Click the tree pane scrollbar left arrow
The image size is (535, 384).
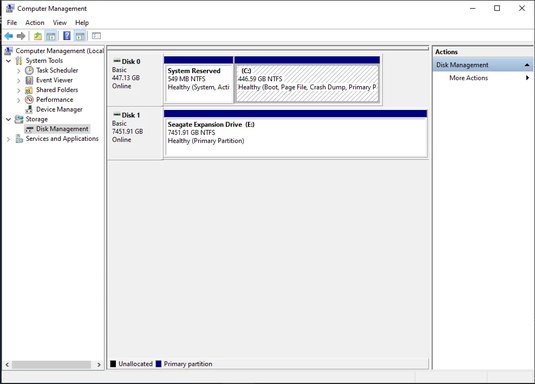point(7,365)
